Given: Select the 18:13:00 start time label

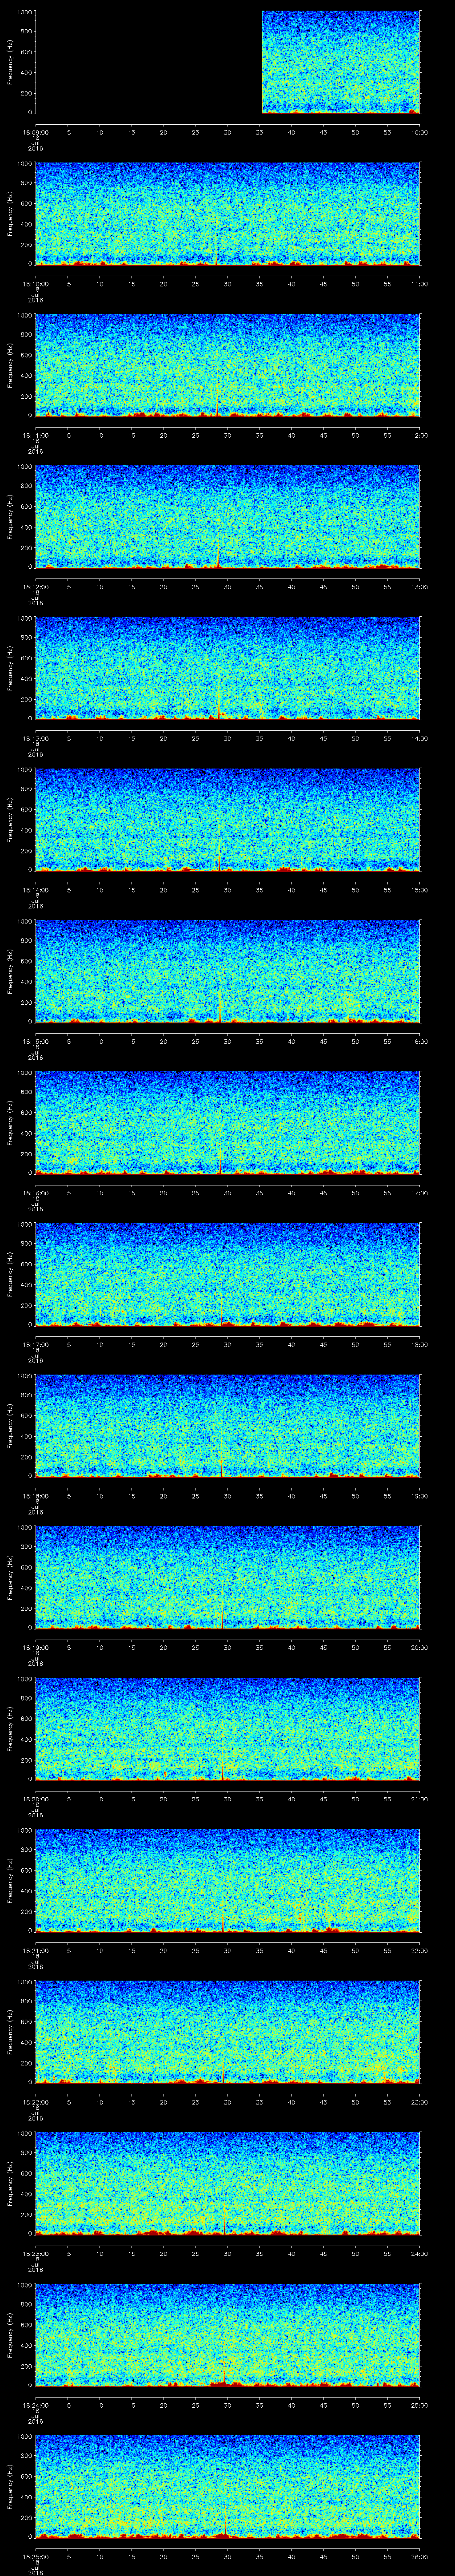Looking at the screenshot, I should pos(35,738).
